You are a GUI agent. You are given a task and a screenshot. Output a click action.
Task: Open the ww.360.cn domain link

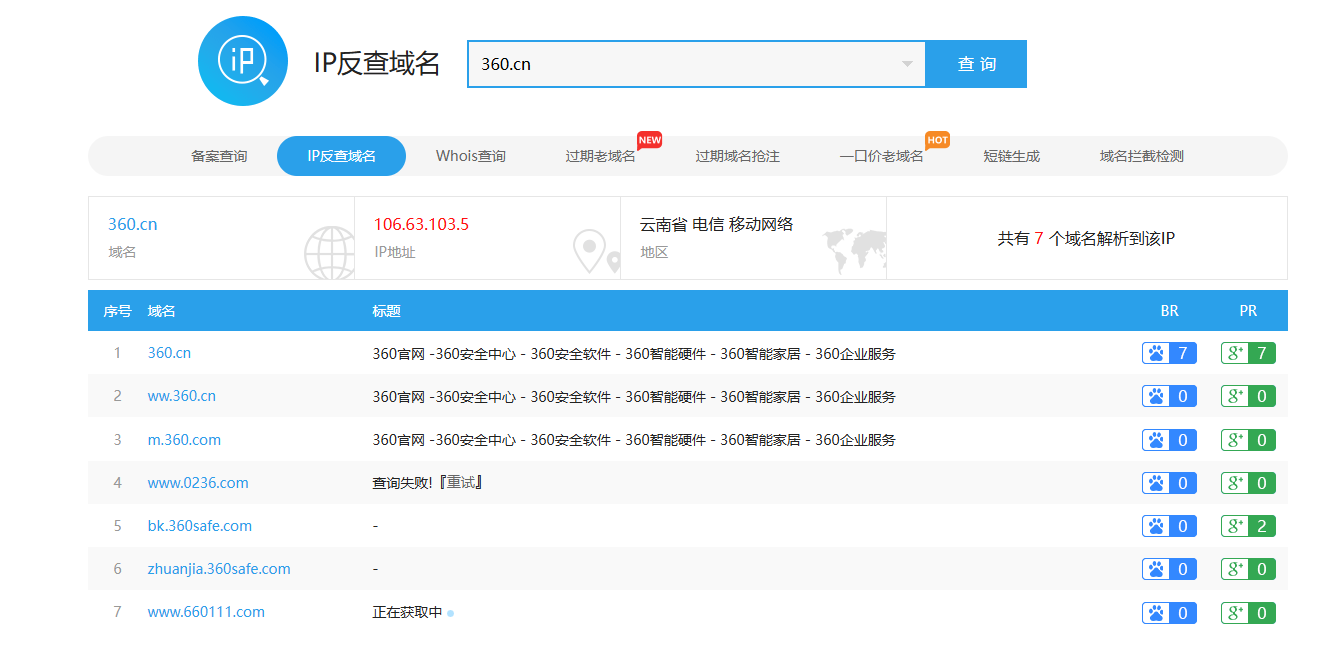coord(182,396)
